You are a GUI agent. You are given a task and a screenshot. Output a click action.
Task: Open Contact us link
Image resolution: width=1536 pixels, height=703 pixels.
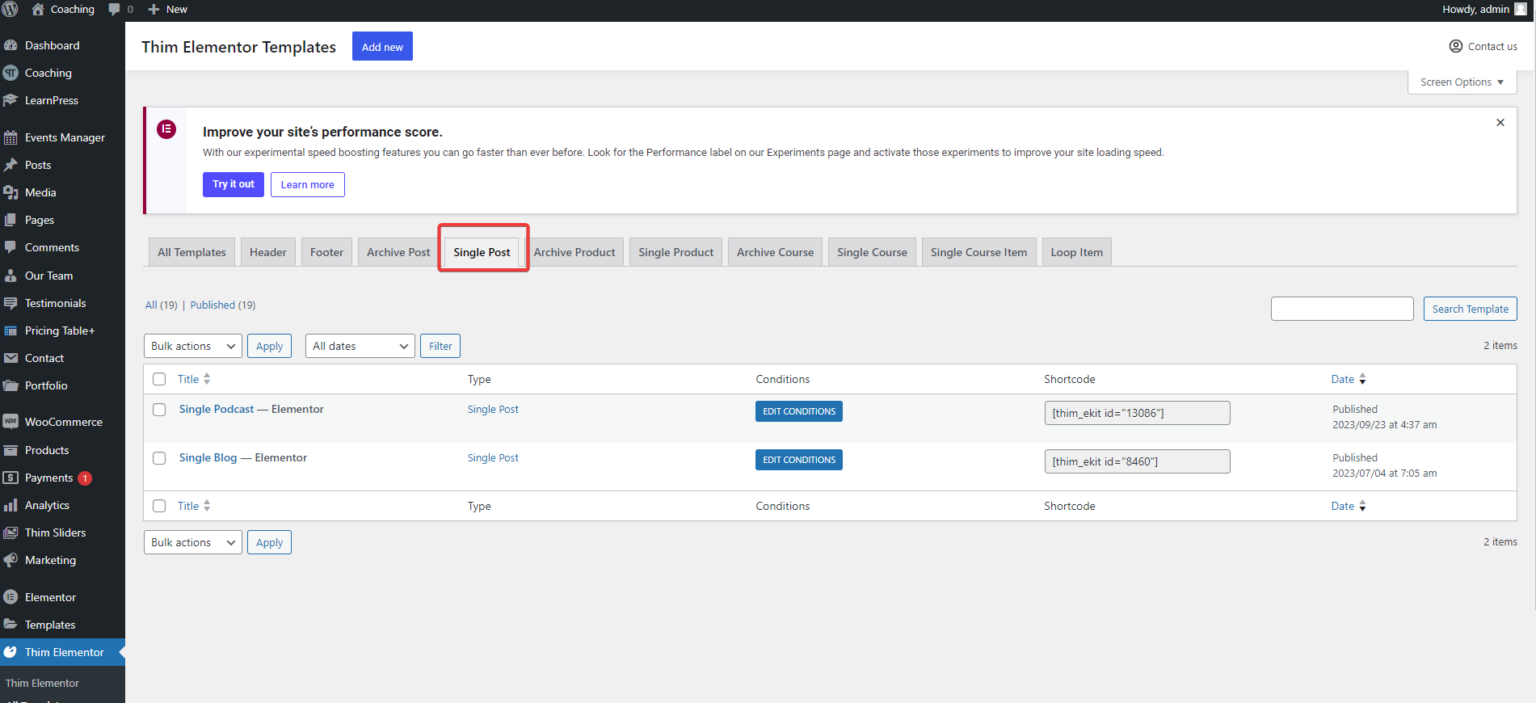click(1483, 46)
